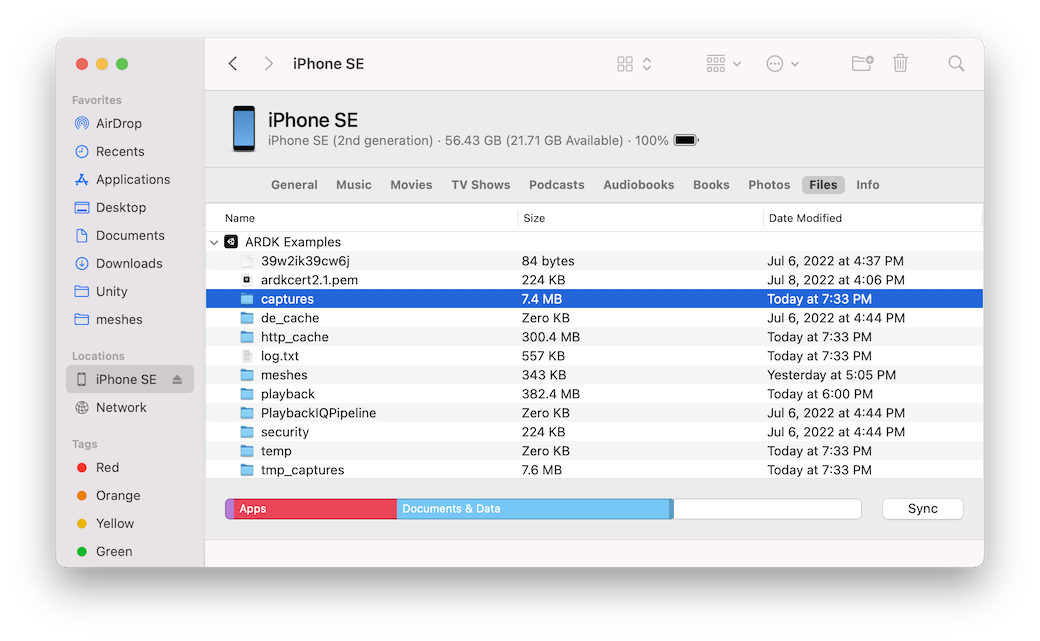The width and height of the screenshot is (1040, 641).
Task: Select the de_cache folder
Action: click(x=594, y=318)
